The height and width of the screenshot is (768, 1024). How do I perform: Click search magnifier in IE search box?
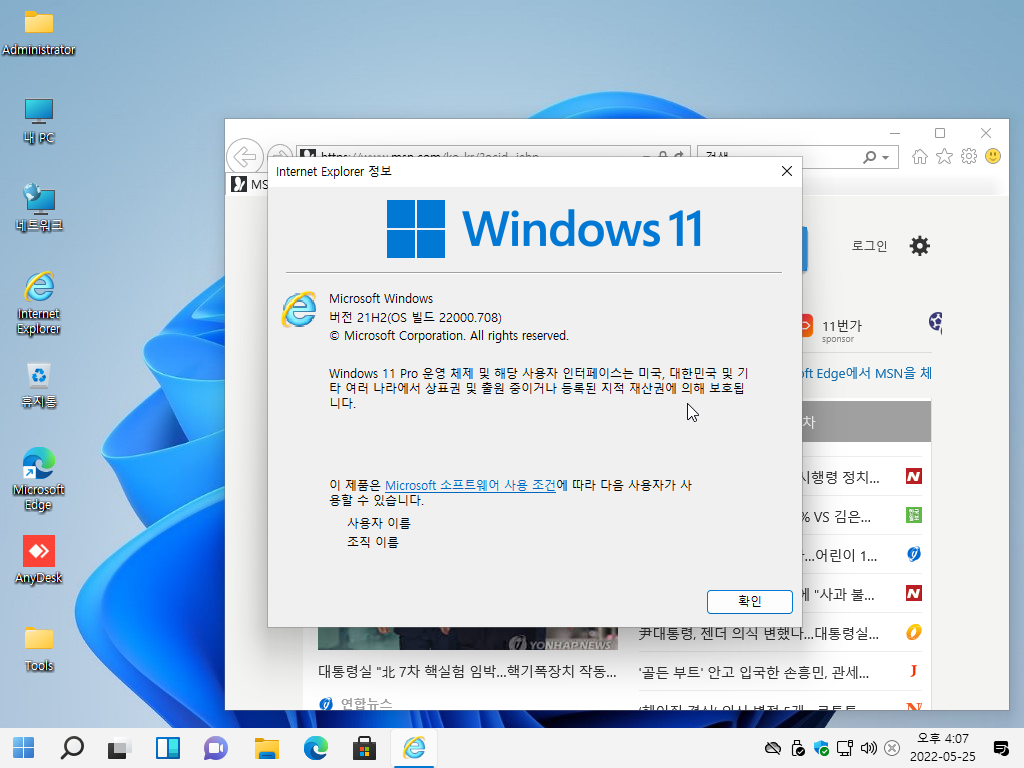(869, 157)
